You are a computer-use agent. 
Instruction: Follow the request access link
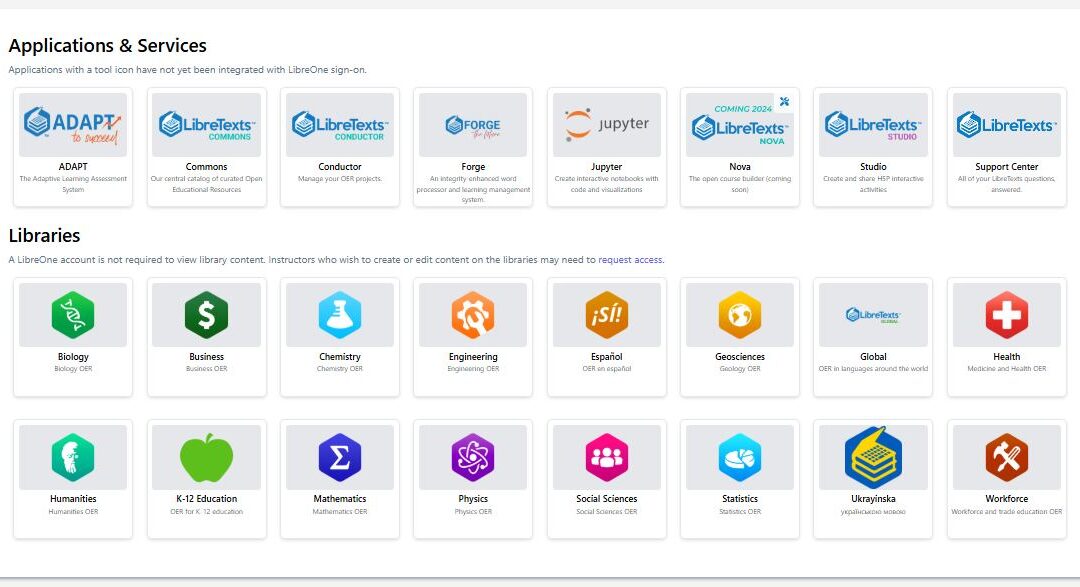pos(630,260)
